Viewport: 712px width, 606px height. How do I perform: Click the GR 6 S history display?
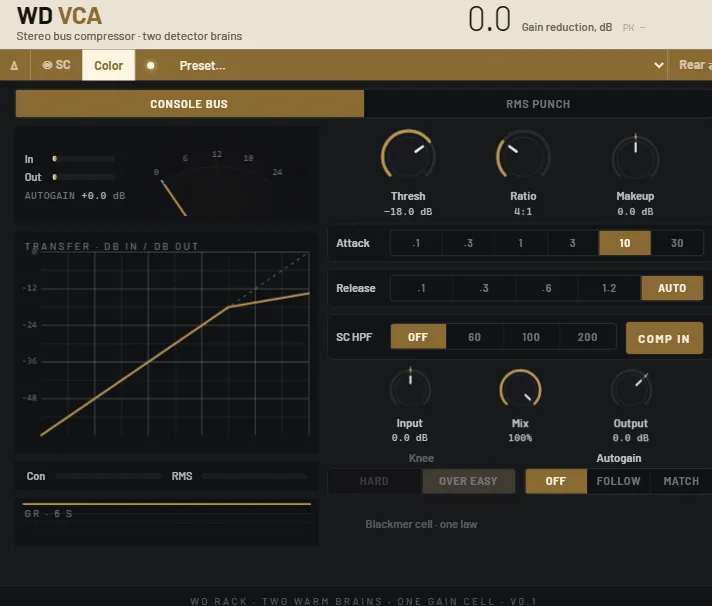[x=167, y=522]
